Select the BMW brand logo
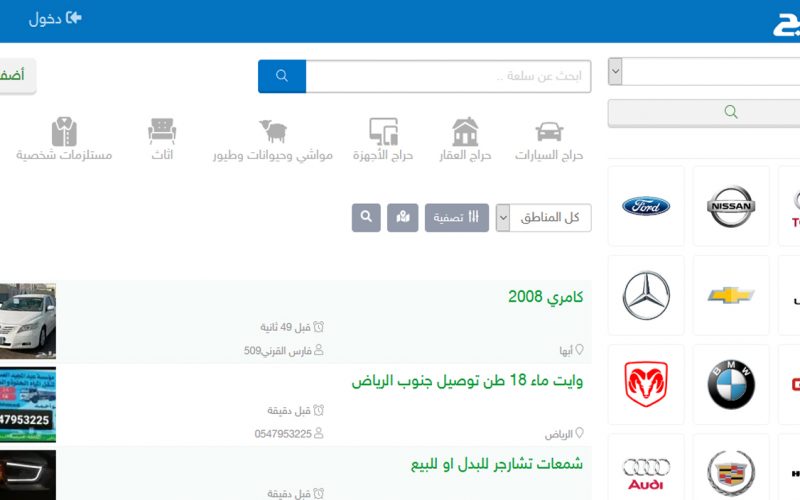Image resolution: width=800 pixels, height=500 pixels. [731, 384]
